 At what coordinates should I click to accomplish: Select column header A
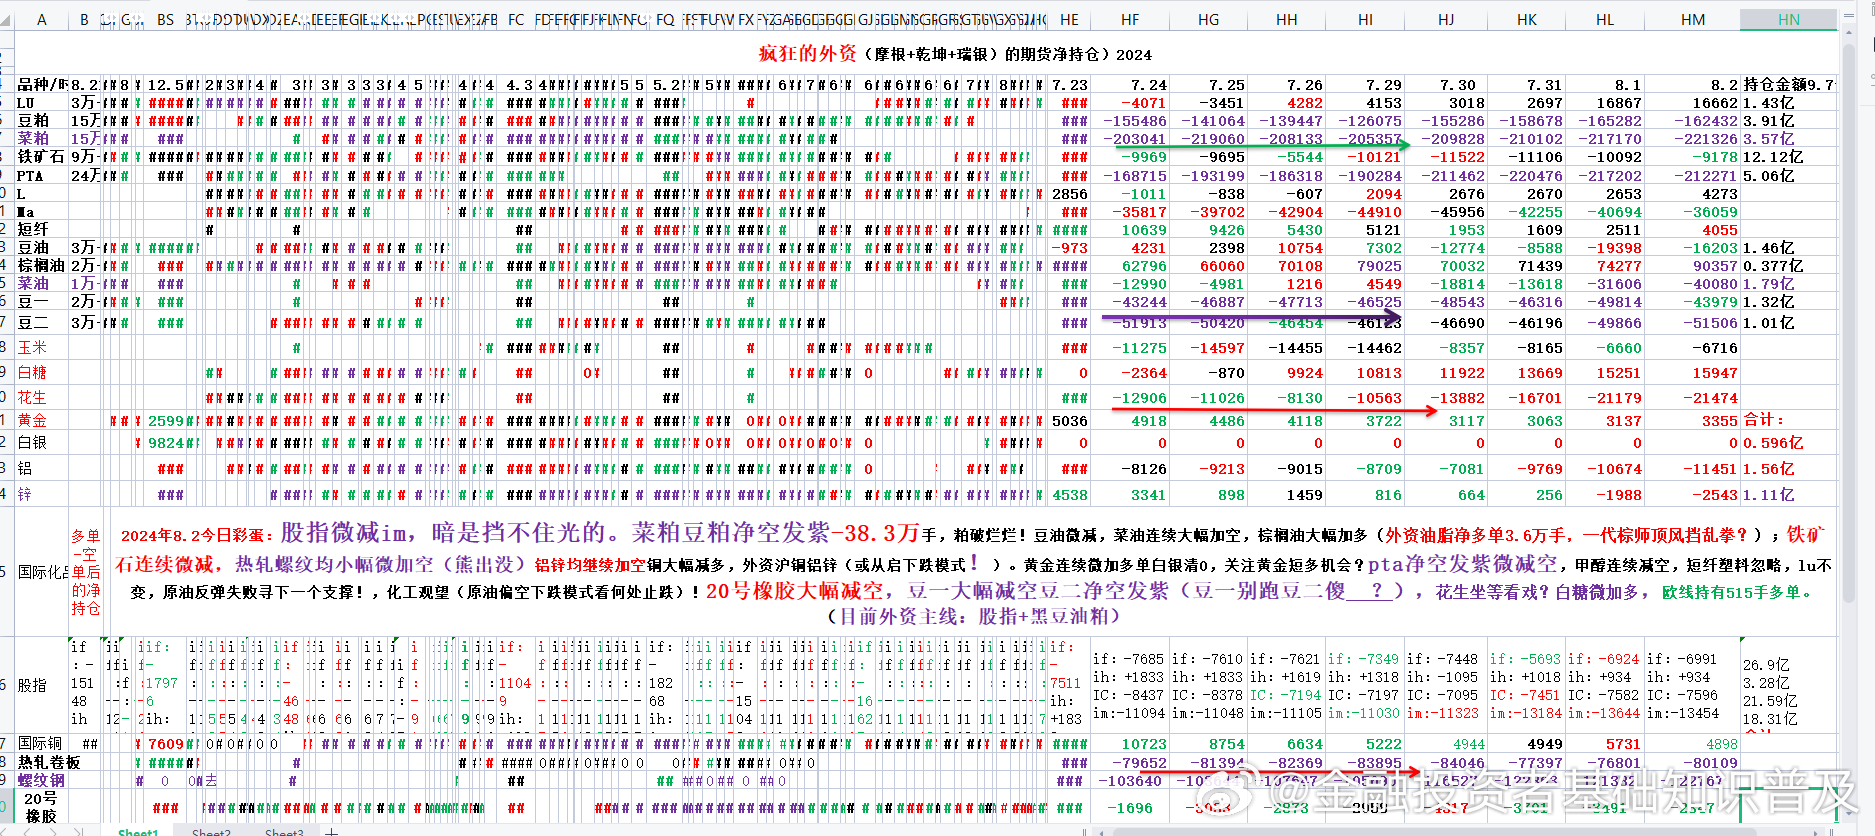[41, 19]
